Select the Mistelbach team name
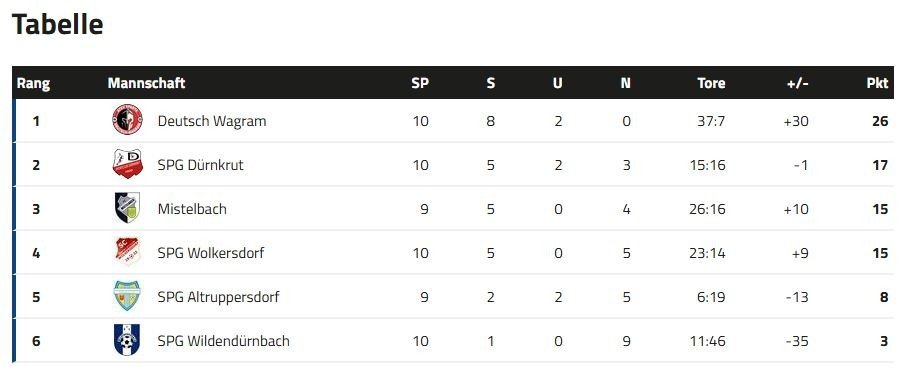 point(192,209)
